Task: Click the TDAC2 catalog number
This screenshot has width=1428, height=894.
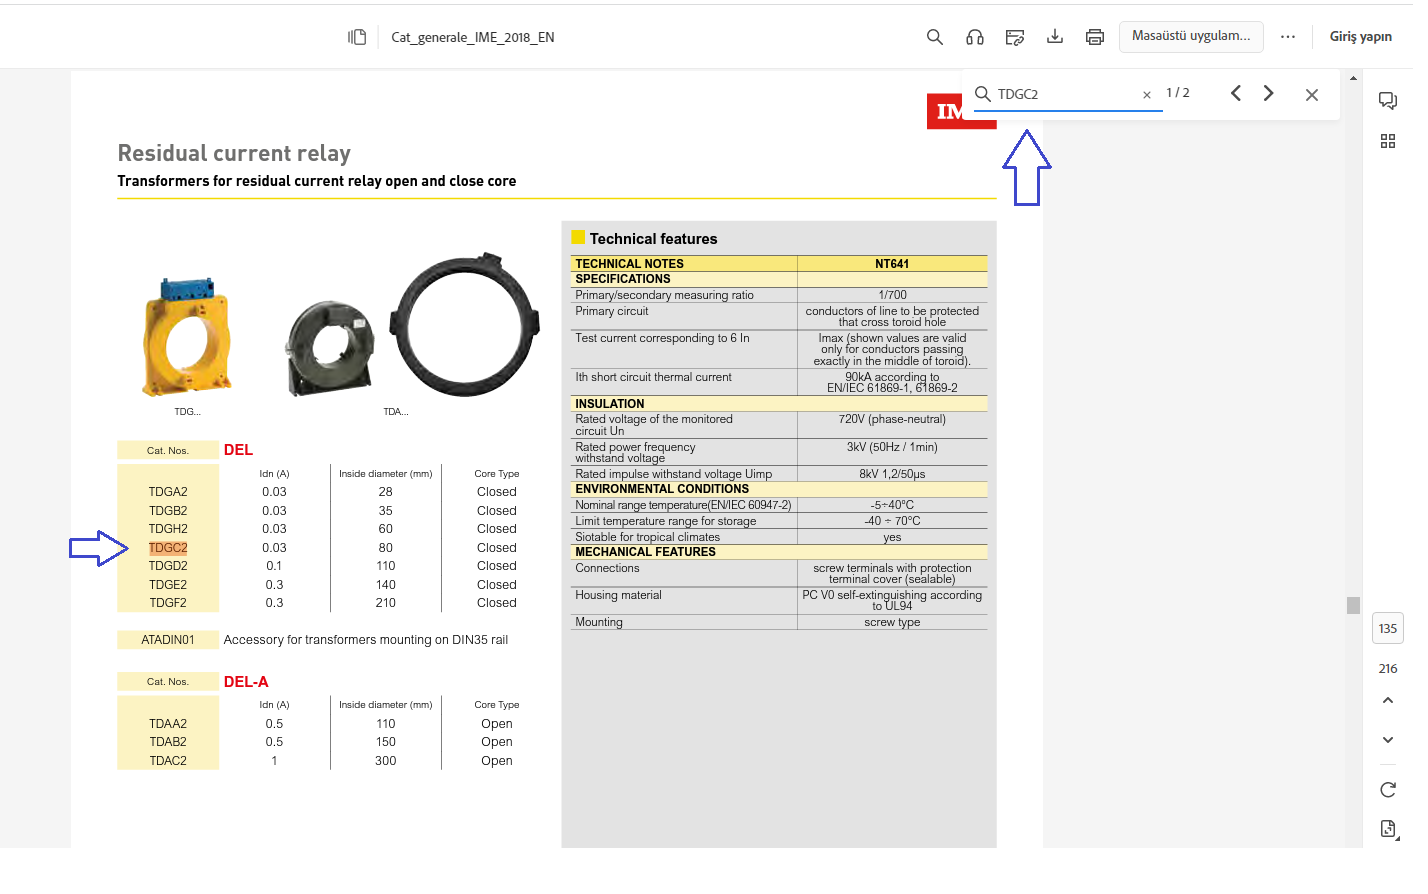Action: [168, 761]
